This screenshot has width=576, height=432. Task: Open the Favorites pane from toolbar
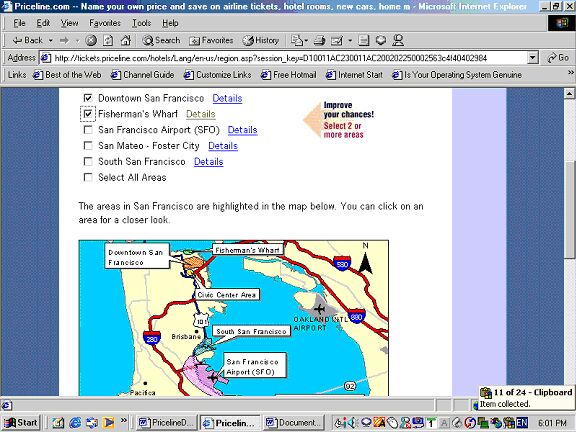[211, 40]
